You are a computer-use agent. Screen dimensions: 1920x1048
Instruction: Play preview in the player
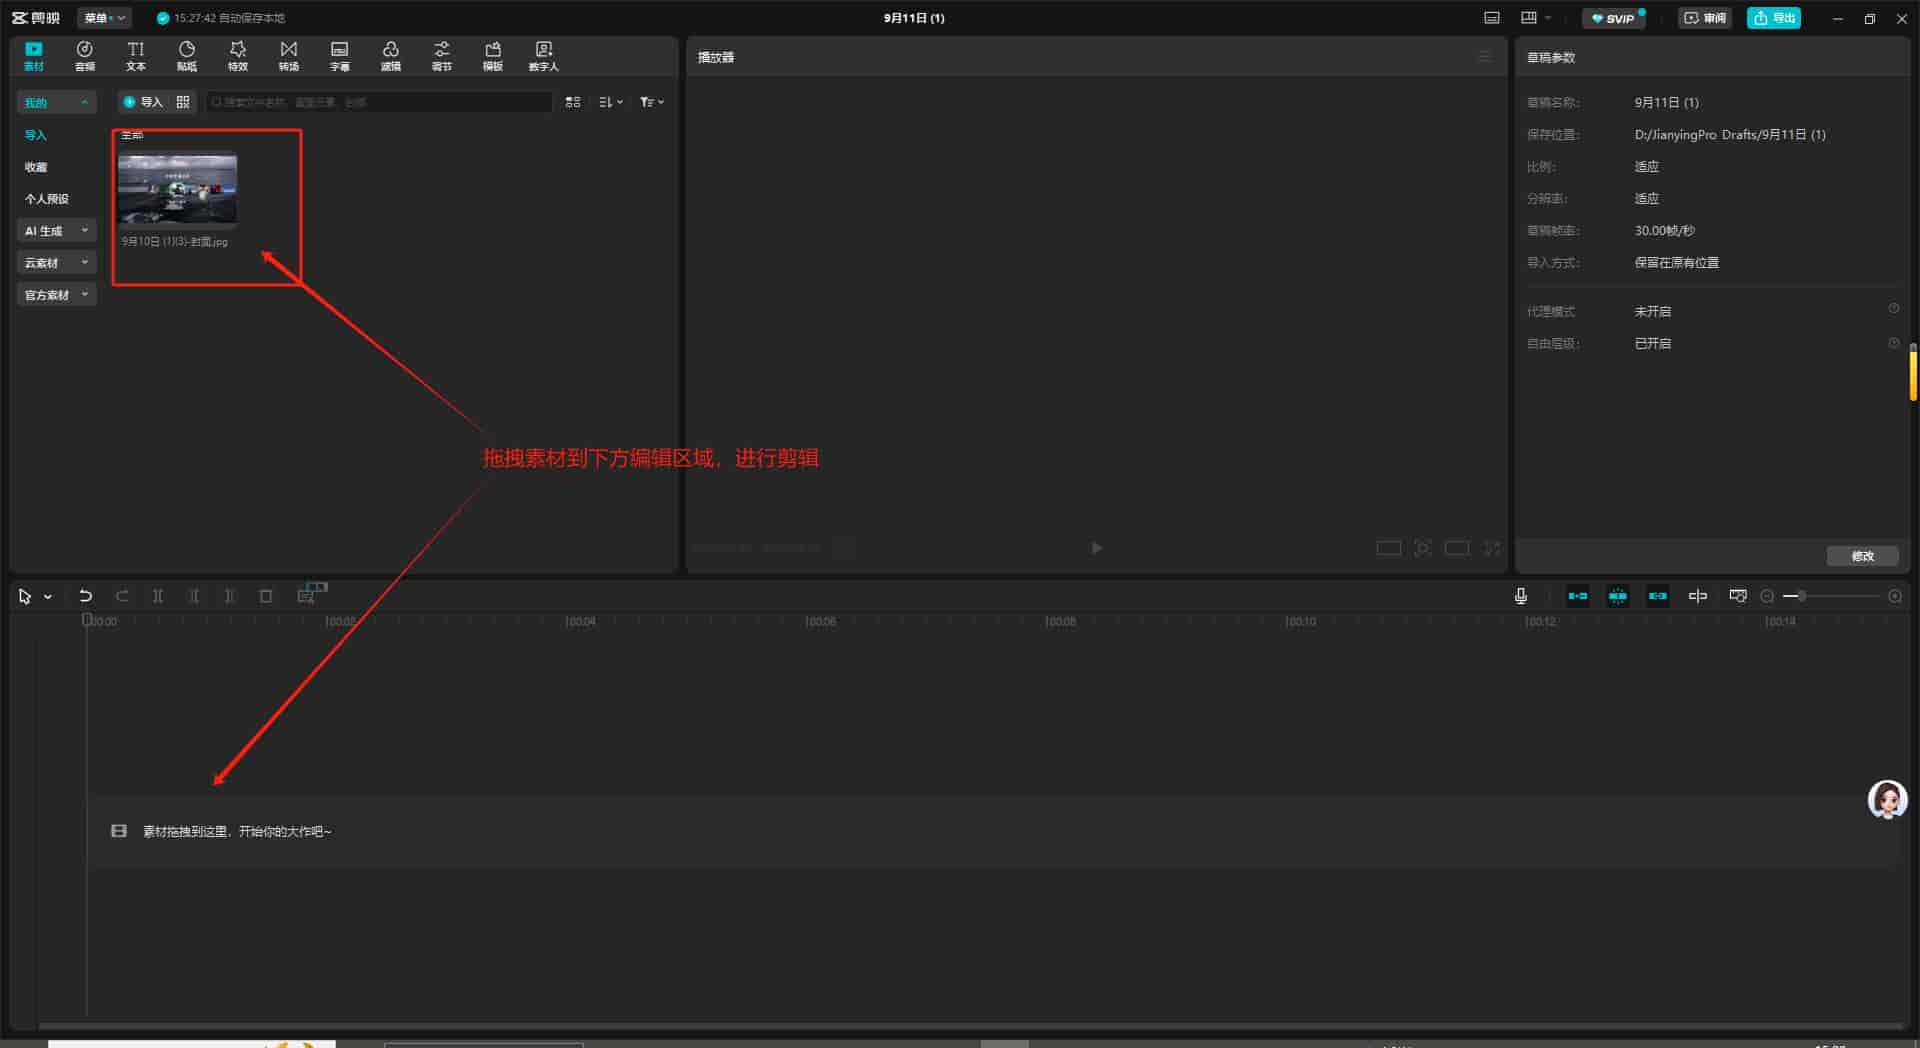pos(1097,548)
